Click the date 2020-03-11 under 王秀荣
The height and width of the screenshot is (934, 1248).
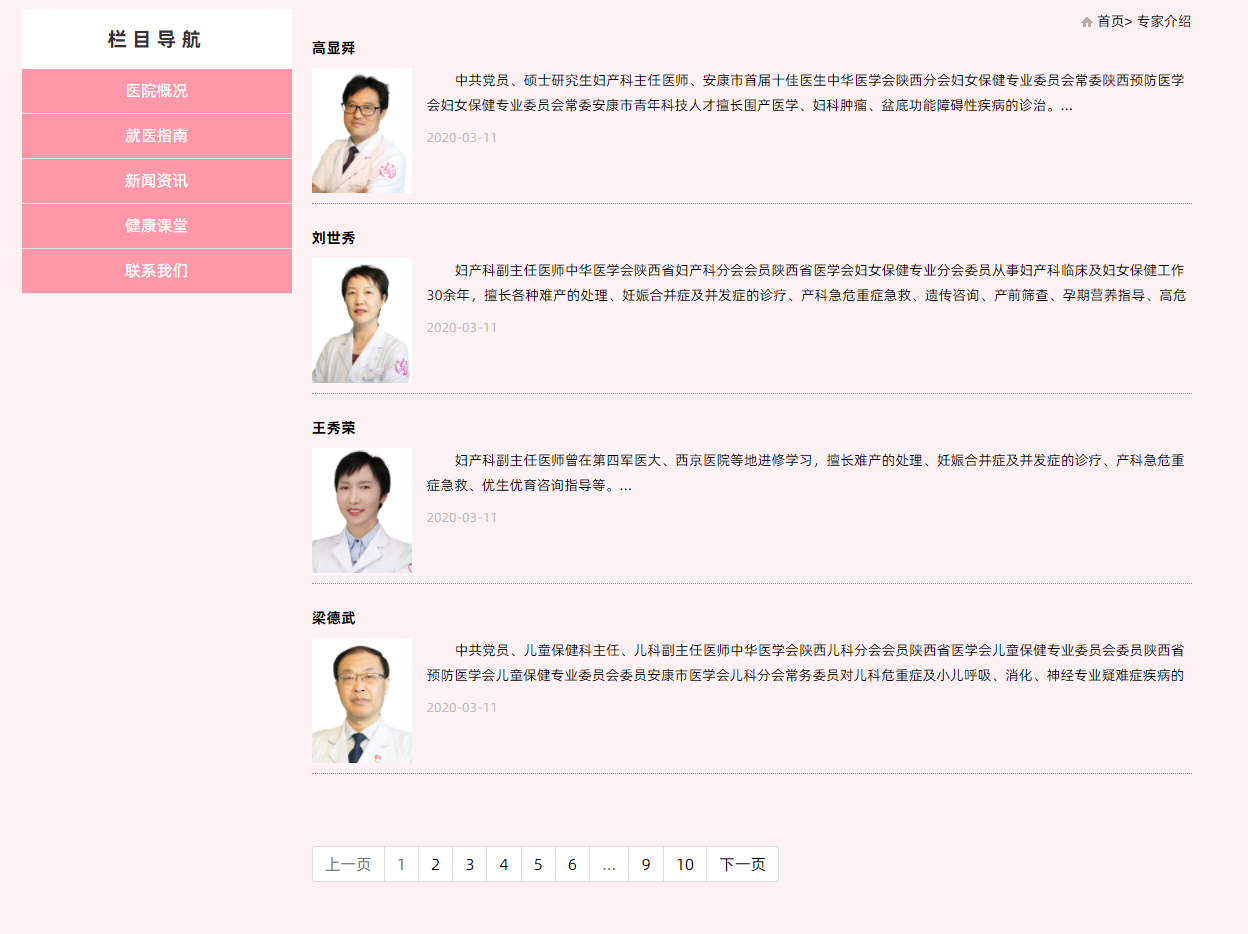coord(461,517)
